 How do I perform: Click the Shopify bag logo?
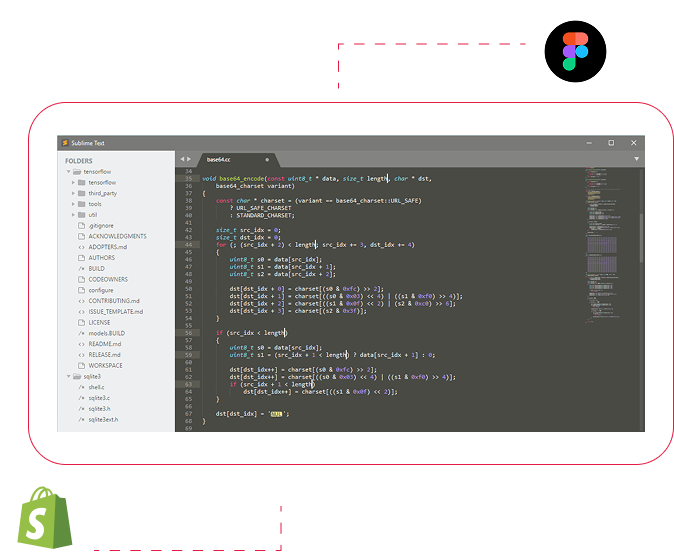pos(45,517)
